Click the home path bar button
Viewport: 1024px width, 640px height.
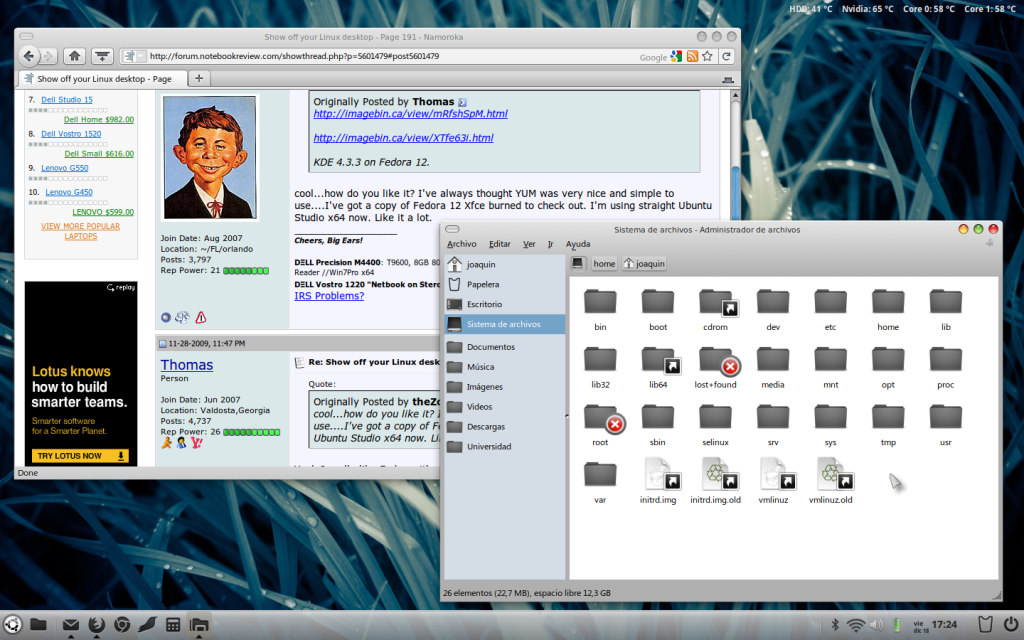(603, 264)
